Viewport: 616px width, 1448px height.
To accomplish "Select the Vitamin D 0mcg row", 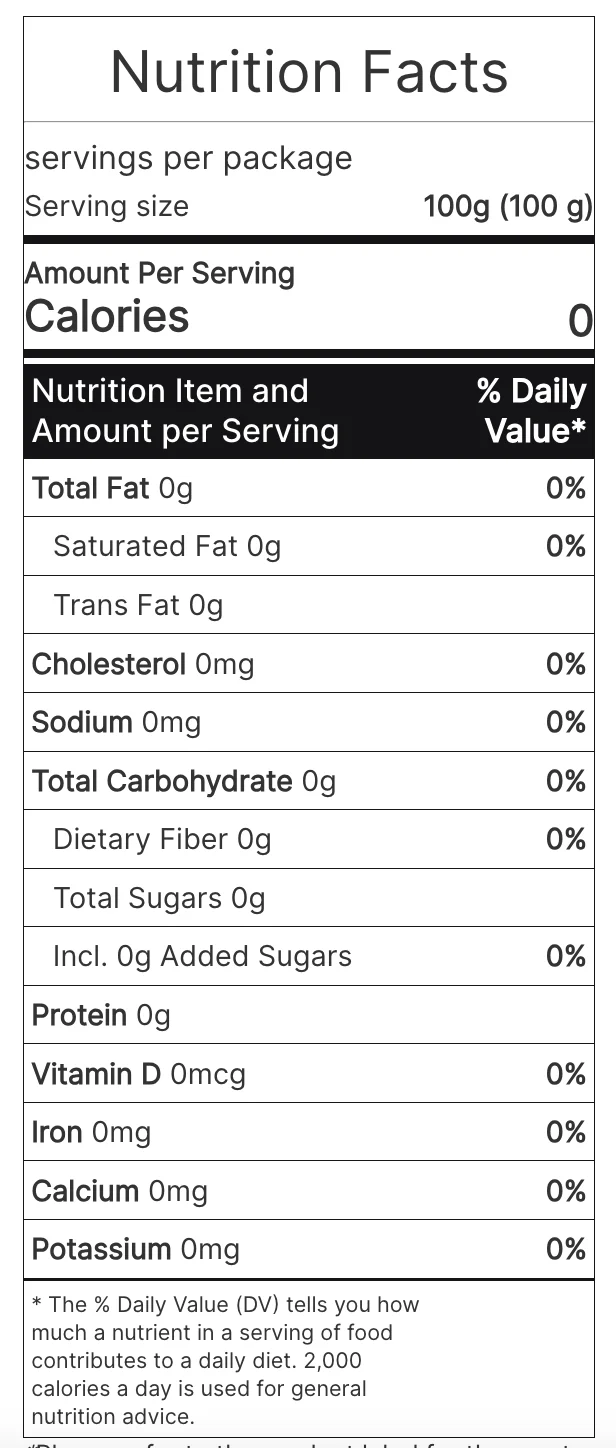I will 309,1074.
